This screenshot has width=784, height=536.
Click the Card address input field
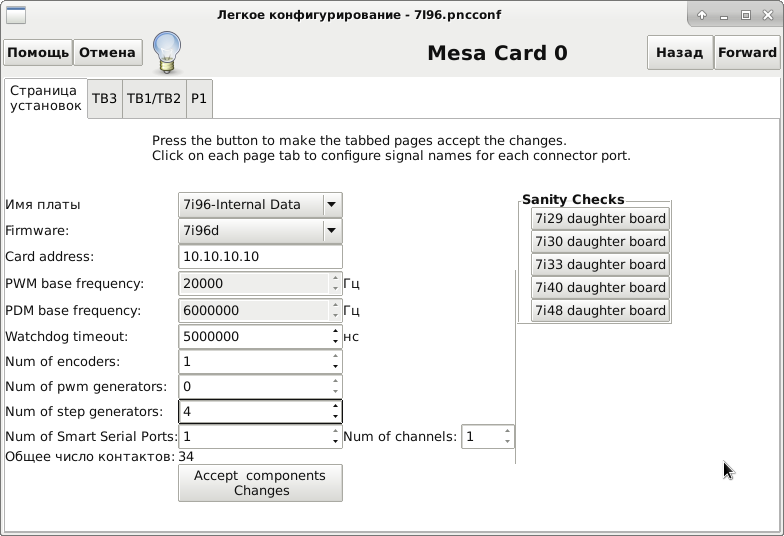tap(260, 257)
